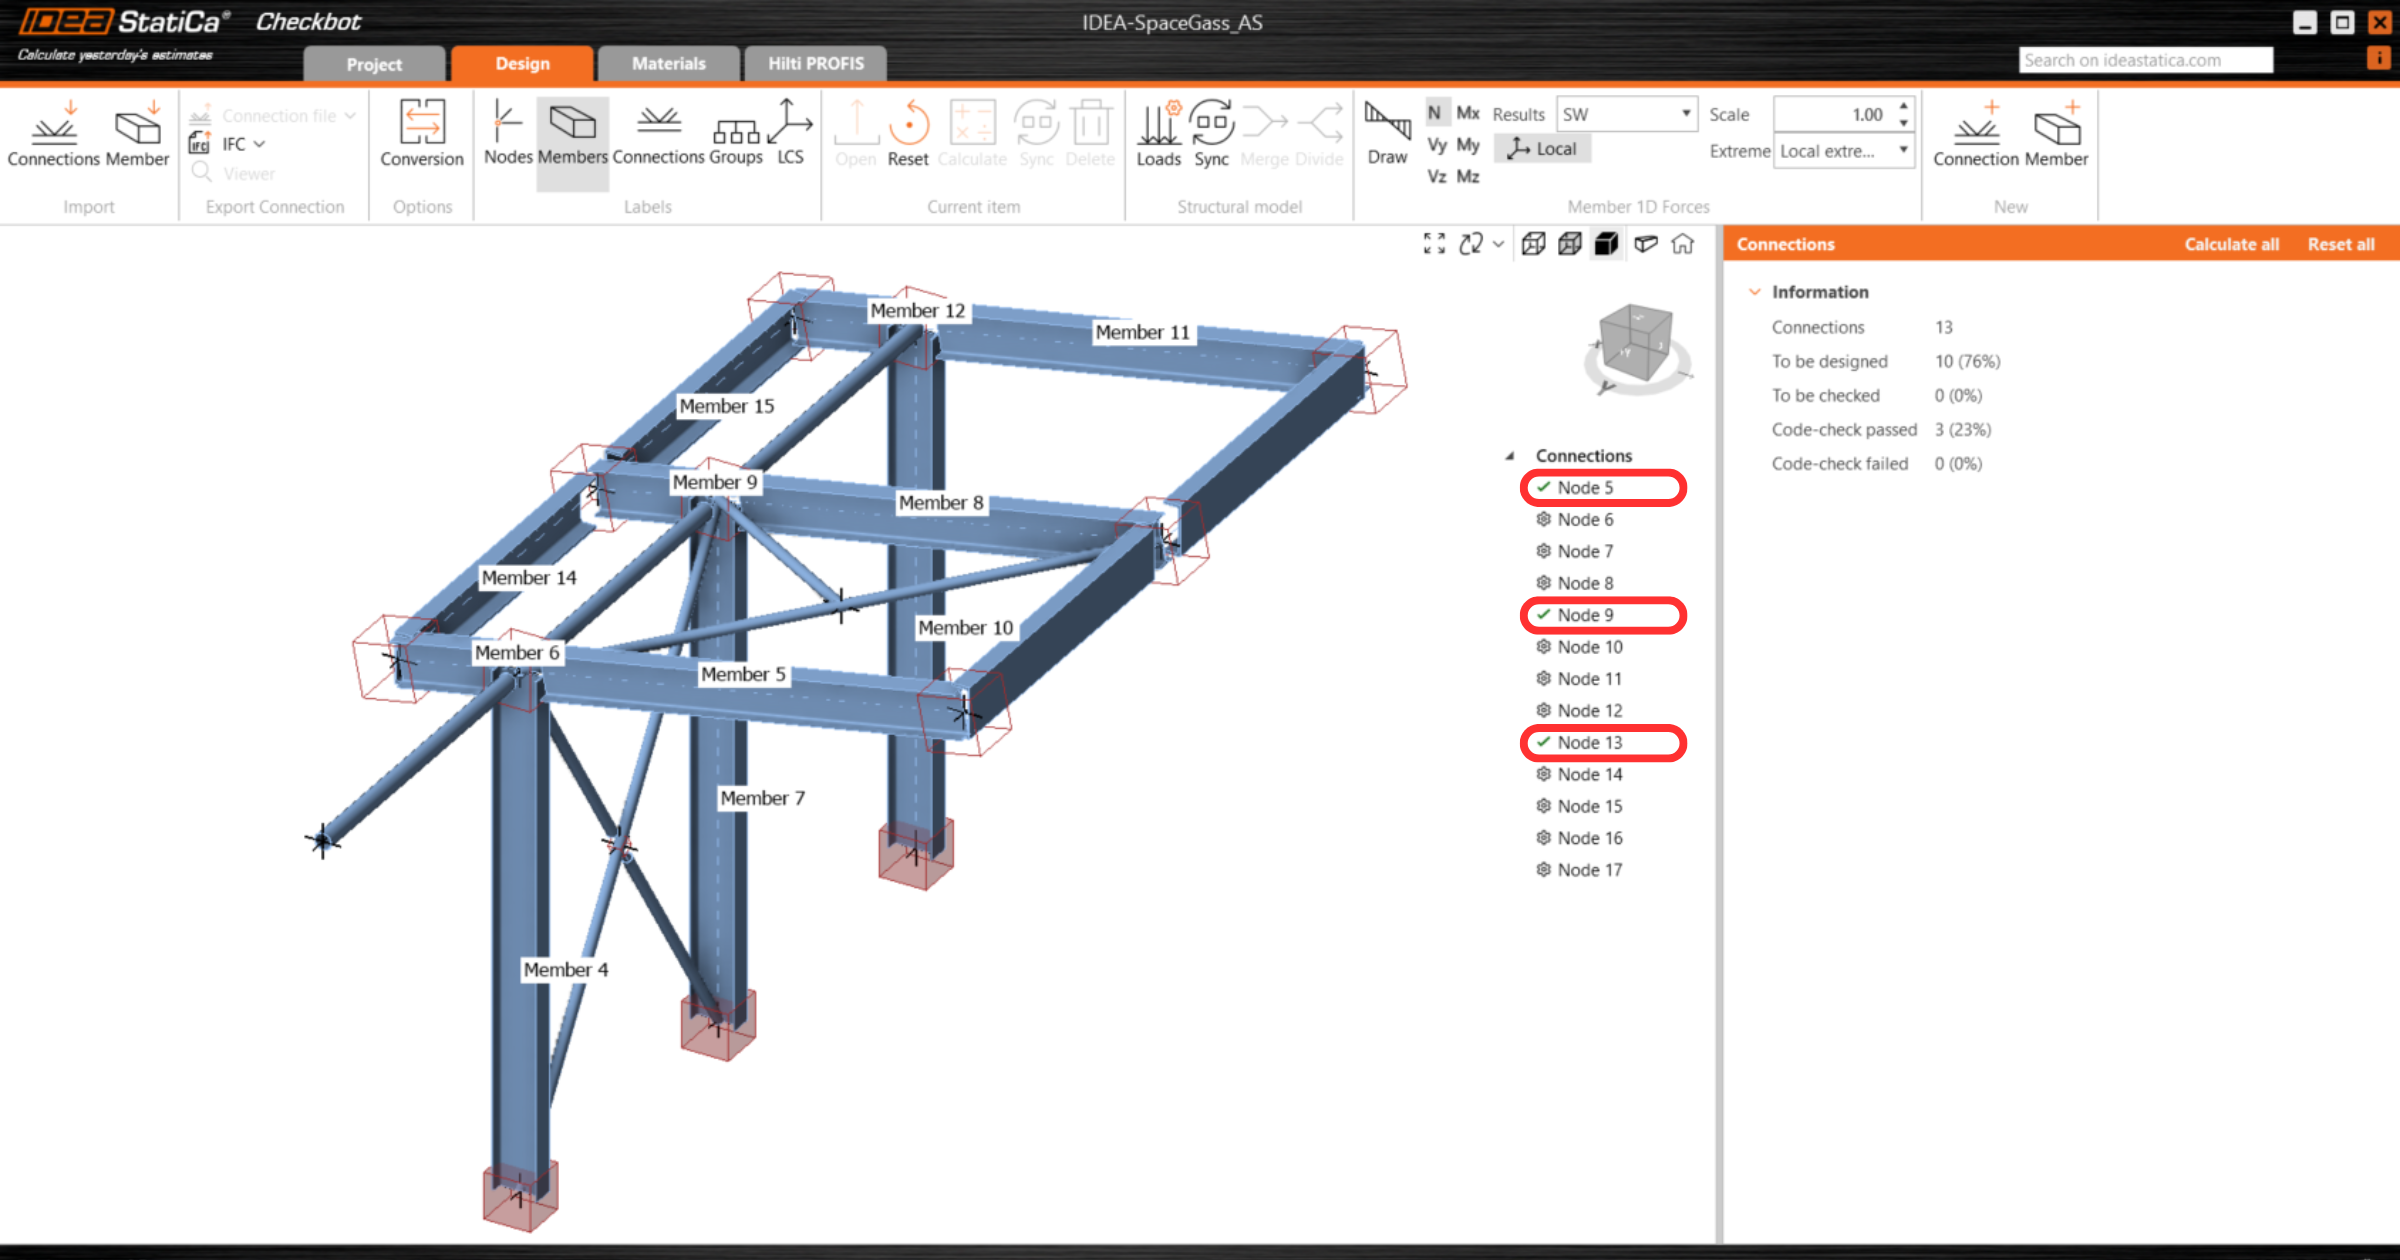Increase Scale value with up stepper
2400x1260 pixels.
[1904, 106]
